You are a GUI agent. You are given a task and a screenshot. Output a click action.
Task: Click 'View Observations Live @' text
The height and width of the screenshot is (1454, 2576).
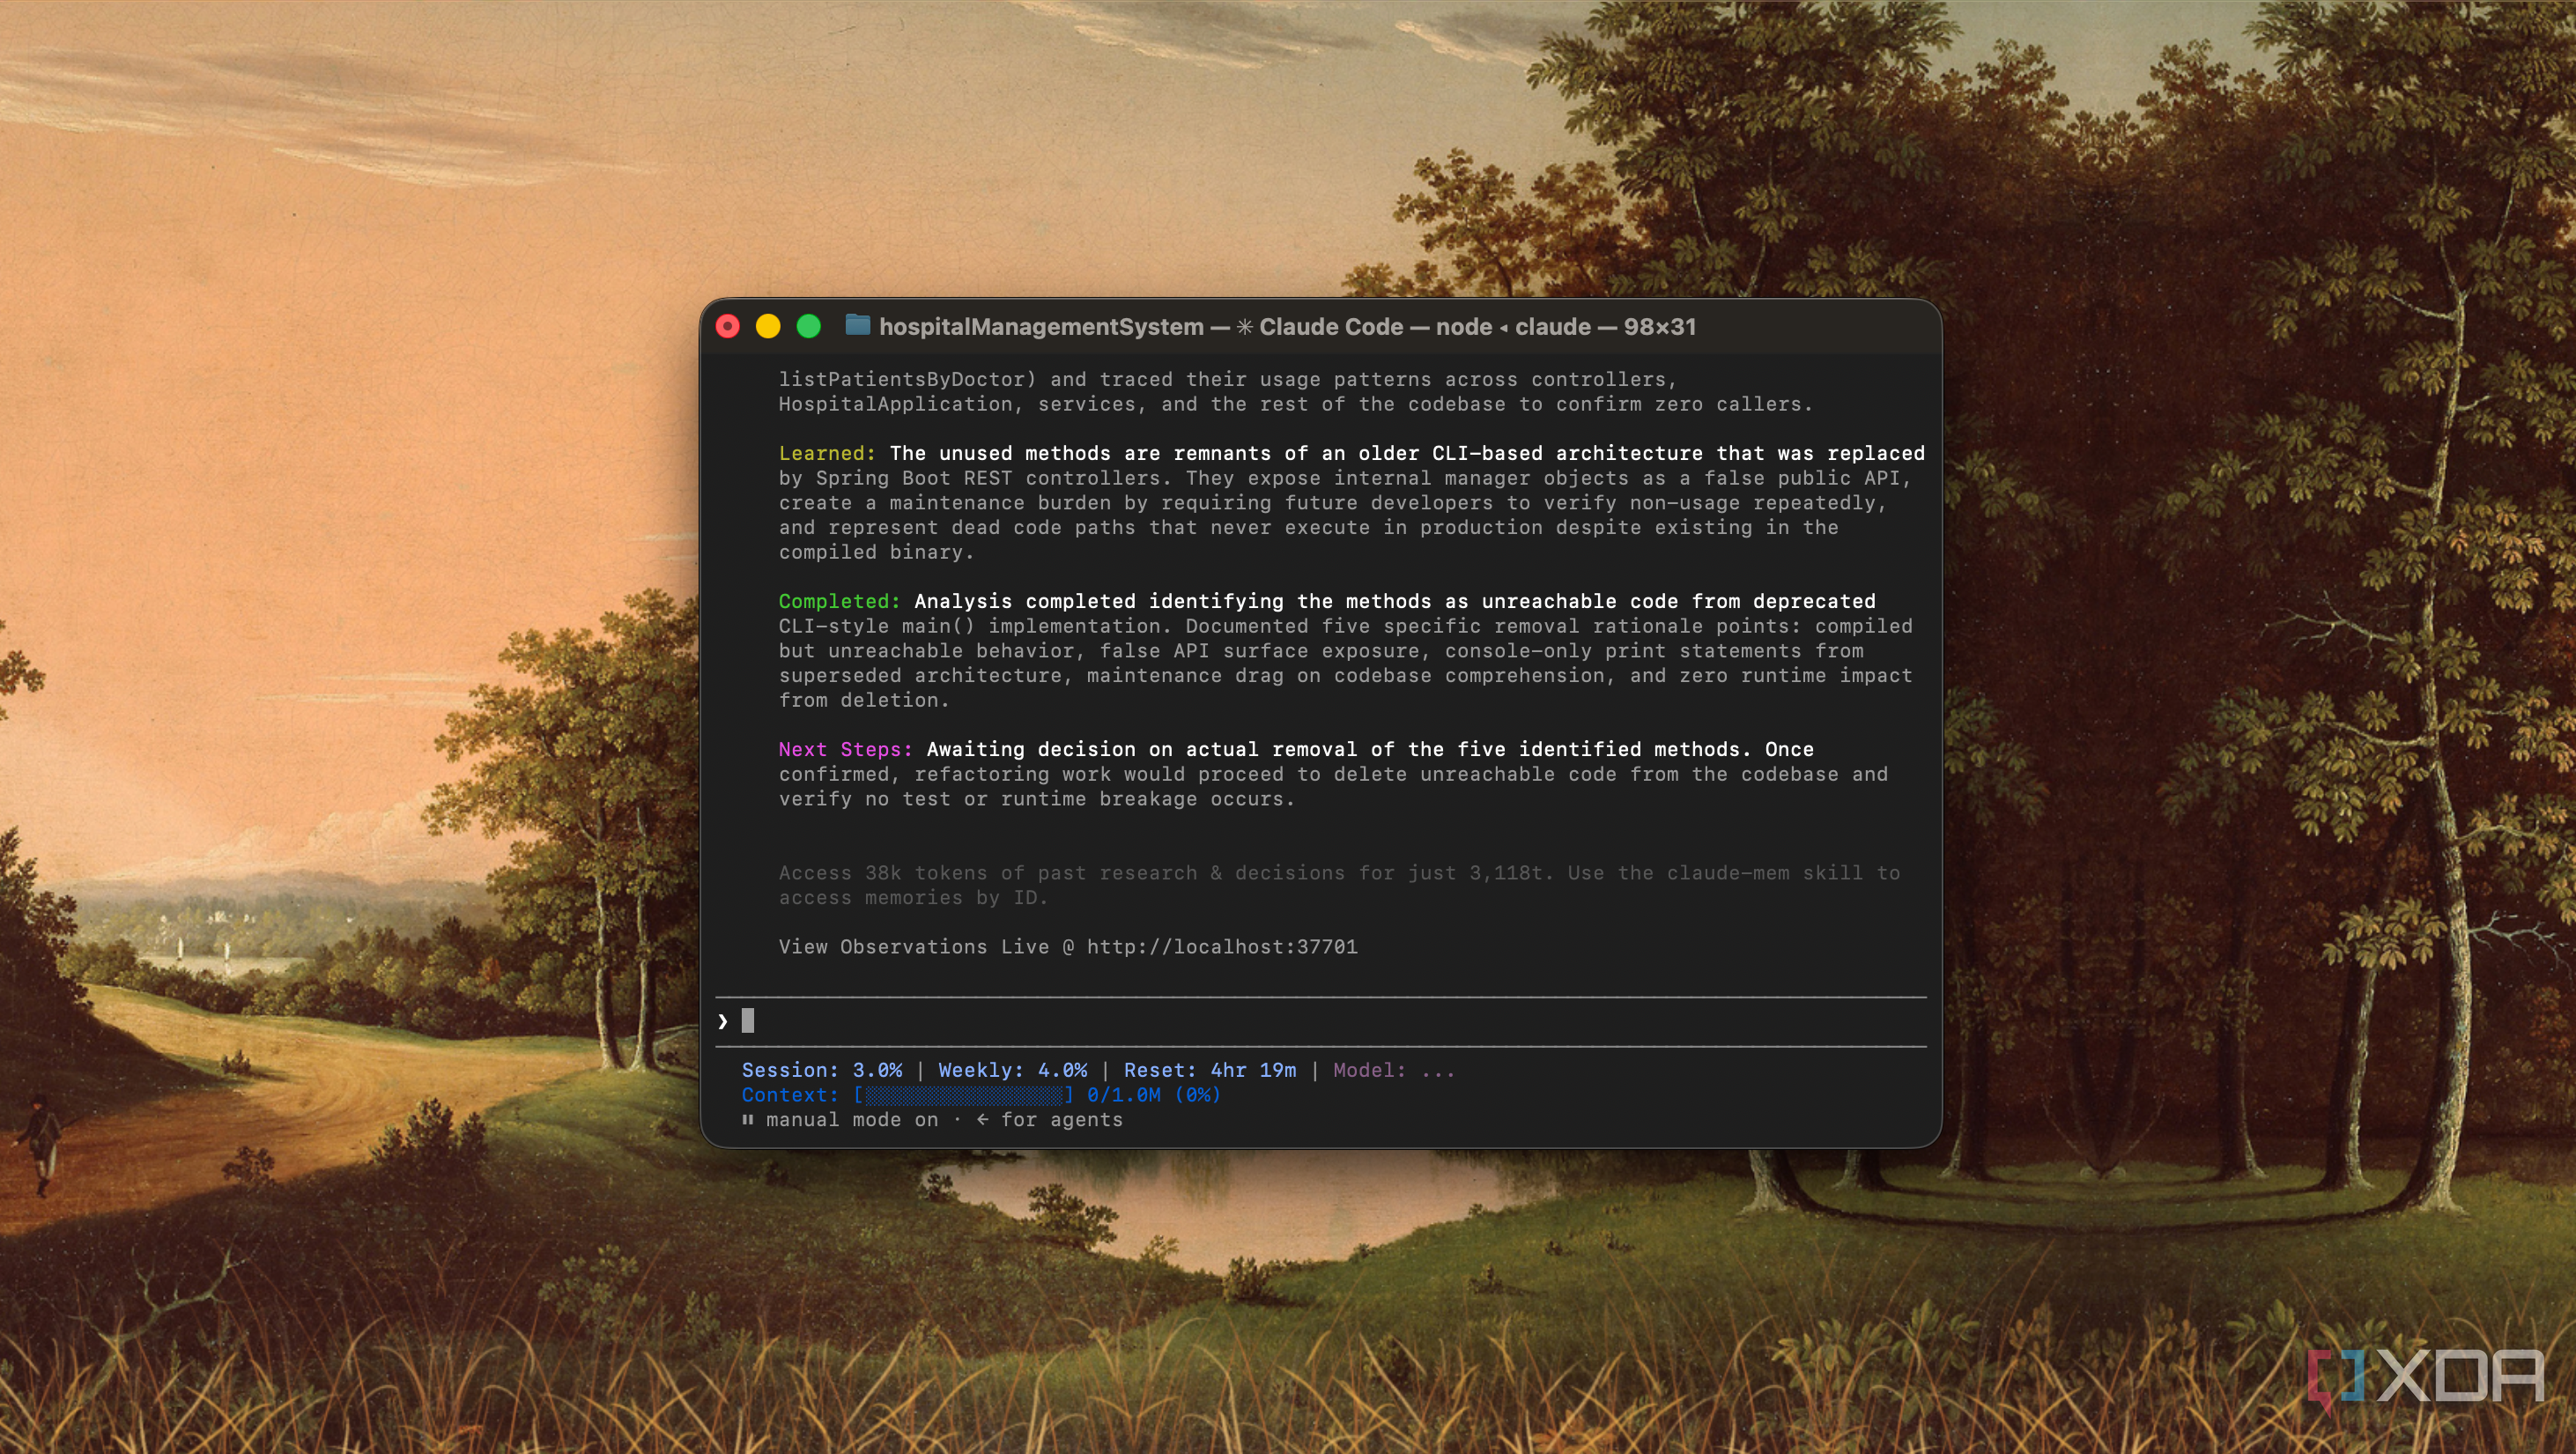pyautogui.click(x=926, y=946)
